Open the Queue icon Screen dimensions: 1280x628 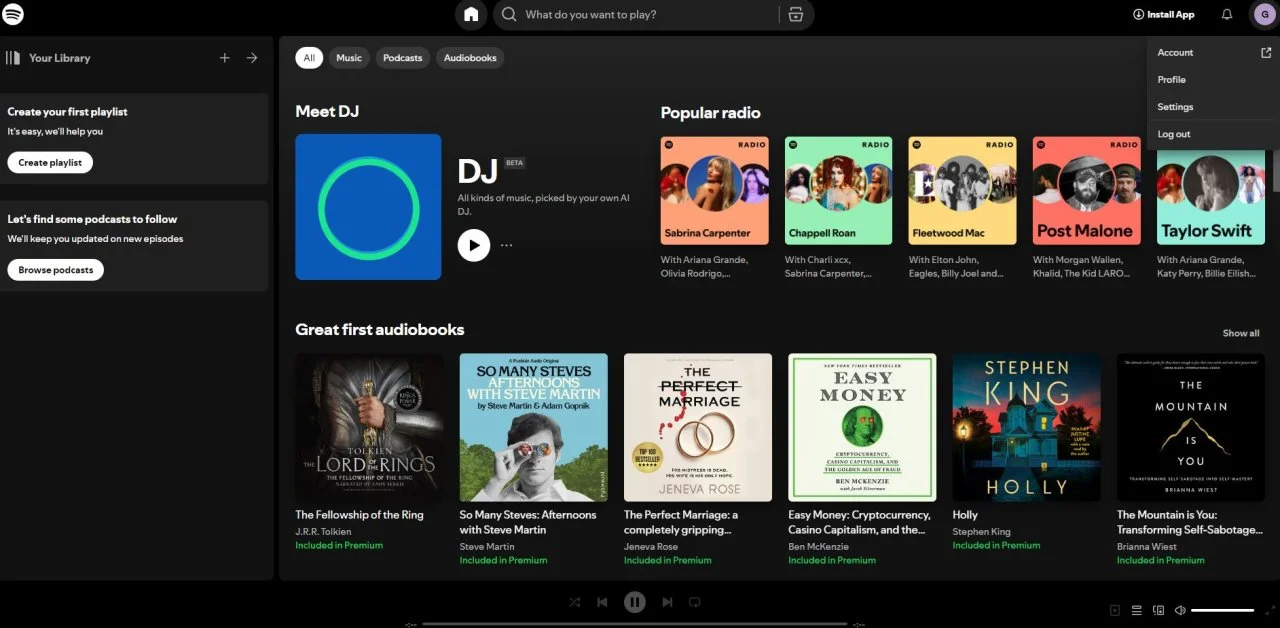pos(1137,610)
